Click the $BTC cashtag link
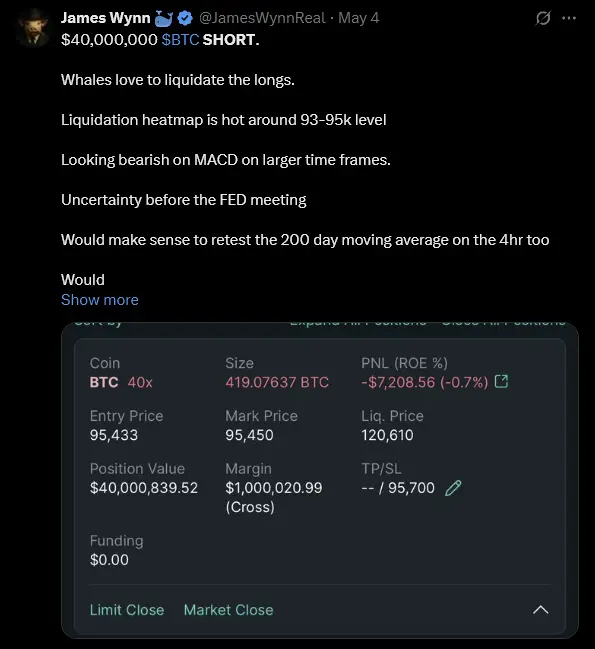Viewport: 595px width, 649px height. click(x=180, y=40)
